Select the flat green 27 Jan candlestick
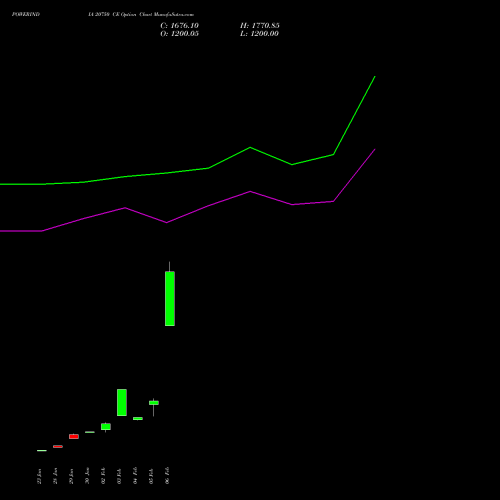The width and height of the screenshot is (500, 500). 42,450
